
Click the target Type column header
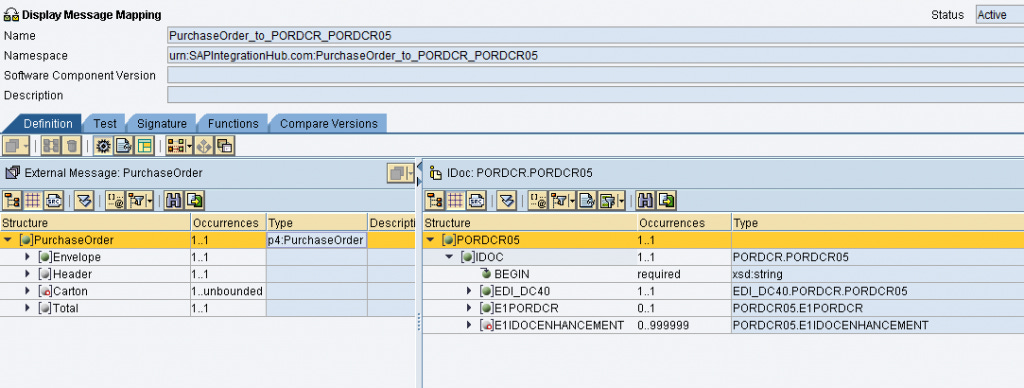878,223
